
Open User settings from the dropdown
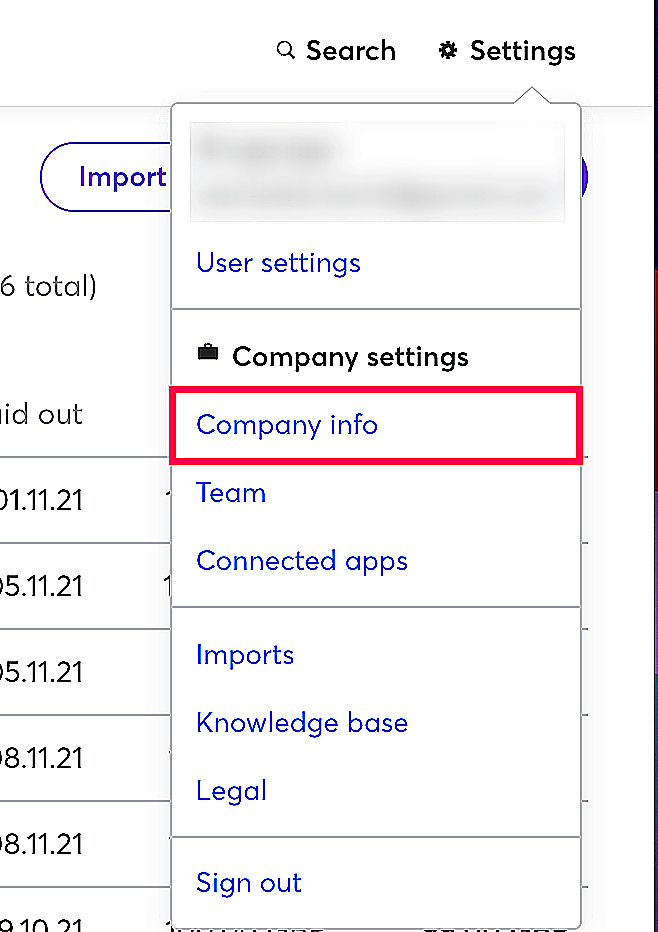[279, 262]
